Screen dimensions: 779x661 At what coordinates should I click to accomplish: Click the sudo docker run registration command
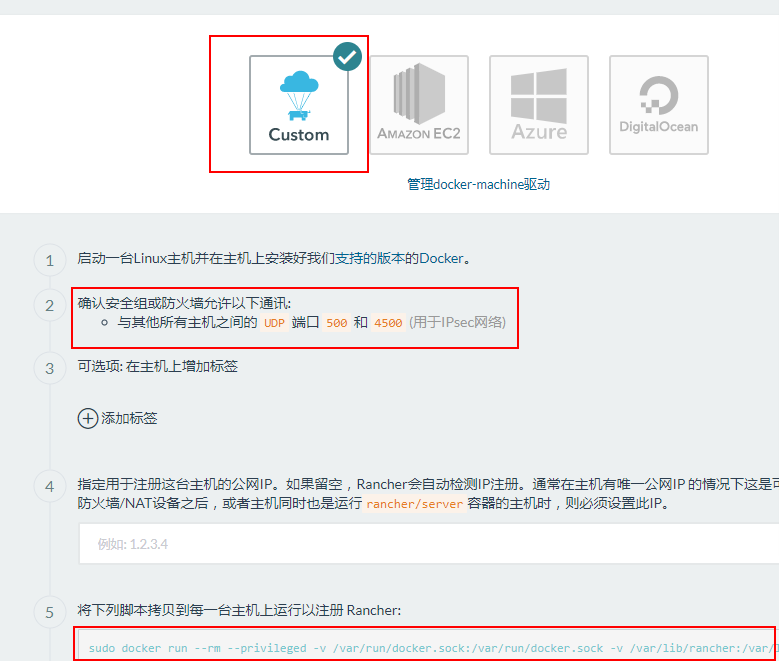point(429,648)
